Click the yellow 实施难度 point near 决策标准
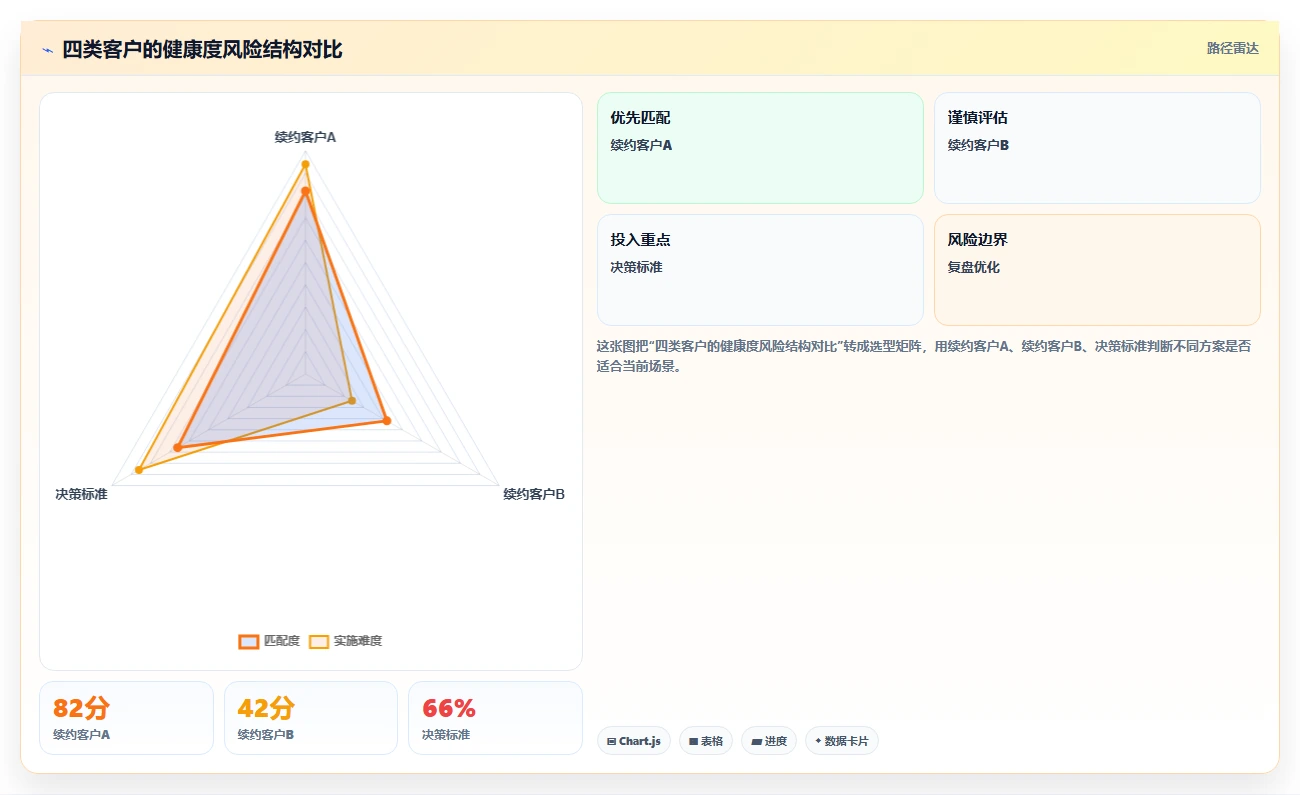 coord(139,470)
